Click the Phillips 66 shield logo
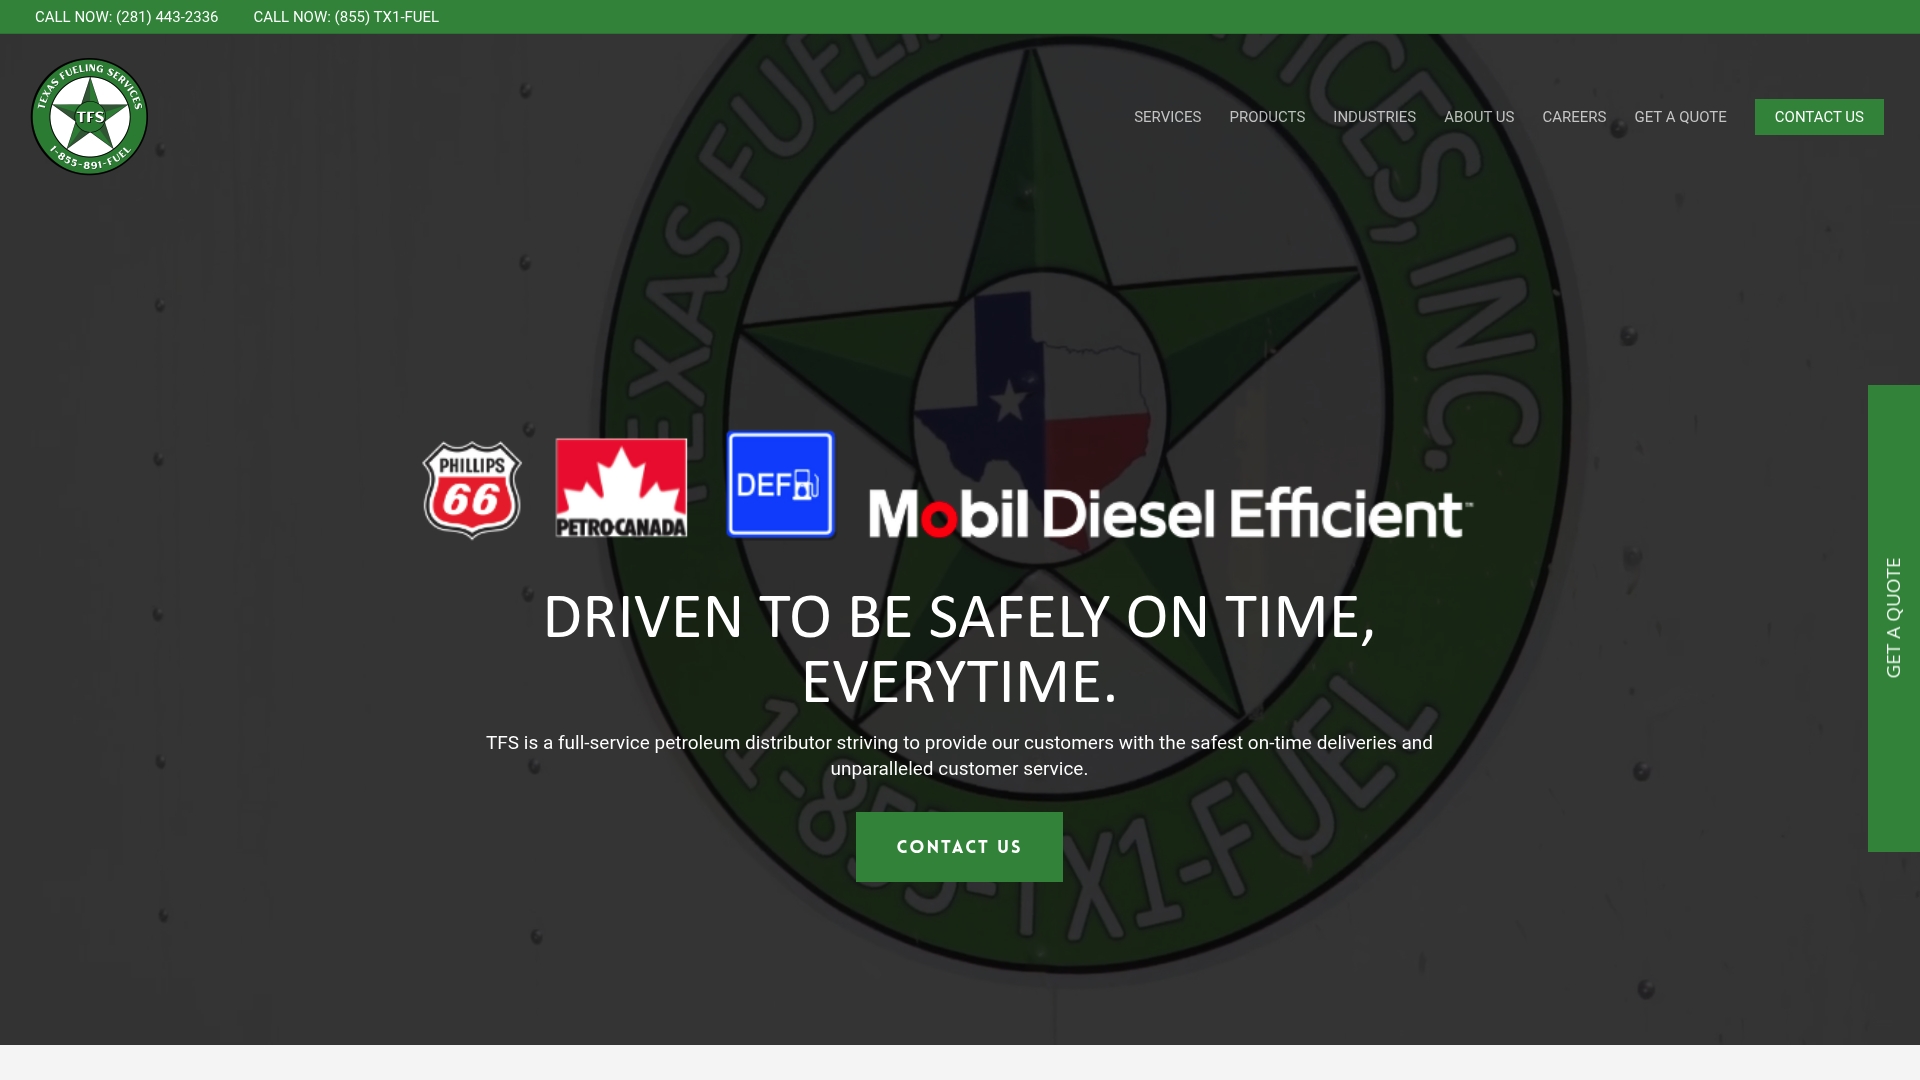This screenshot has width=1920, height=1080. 472,490
